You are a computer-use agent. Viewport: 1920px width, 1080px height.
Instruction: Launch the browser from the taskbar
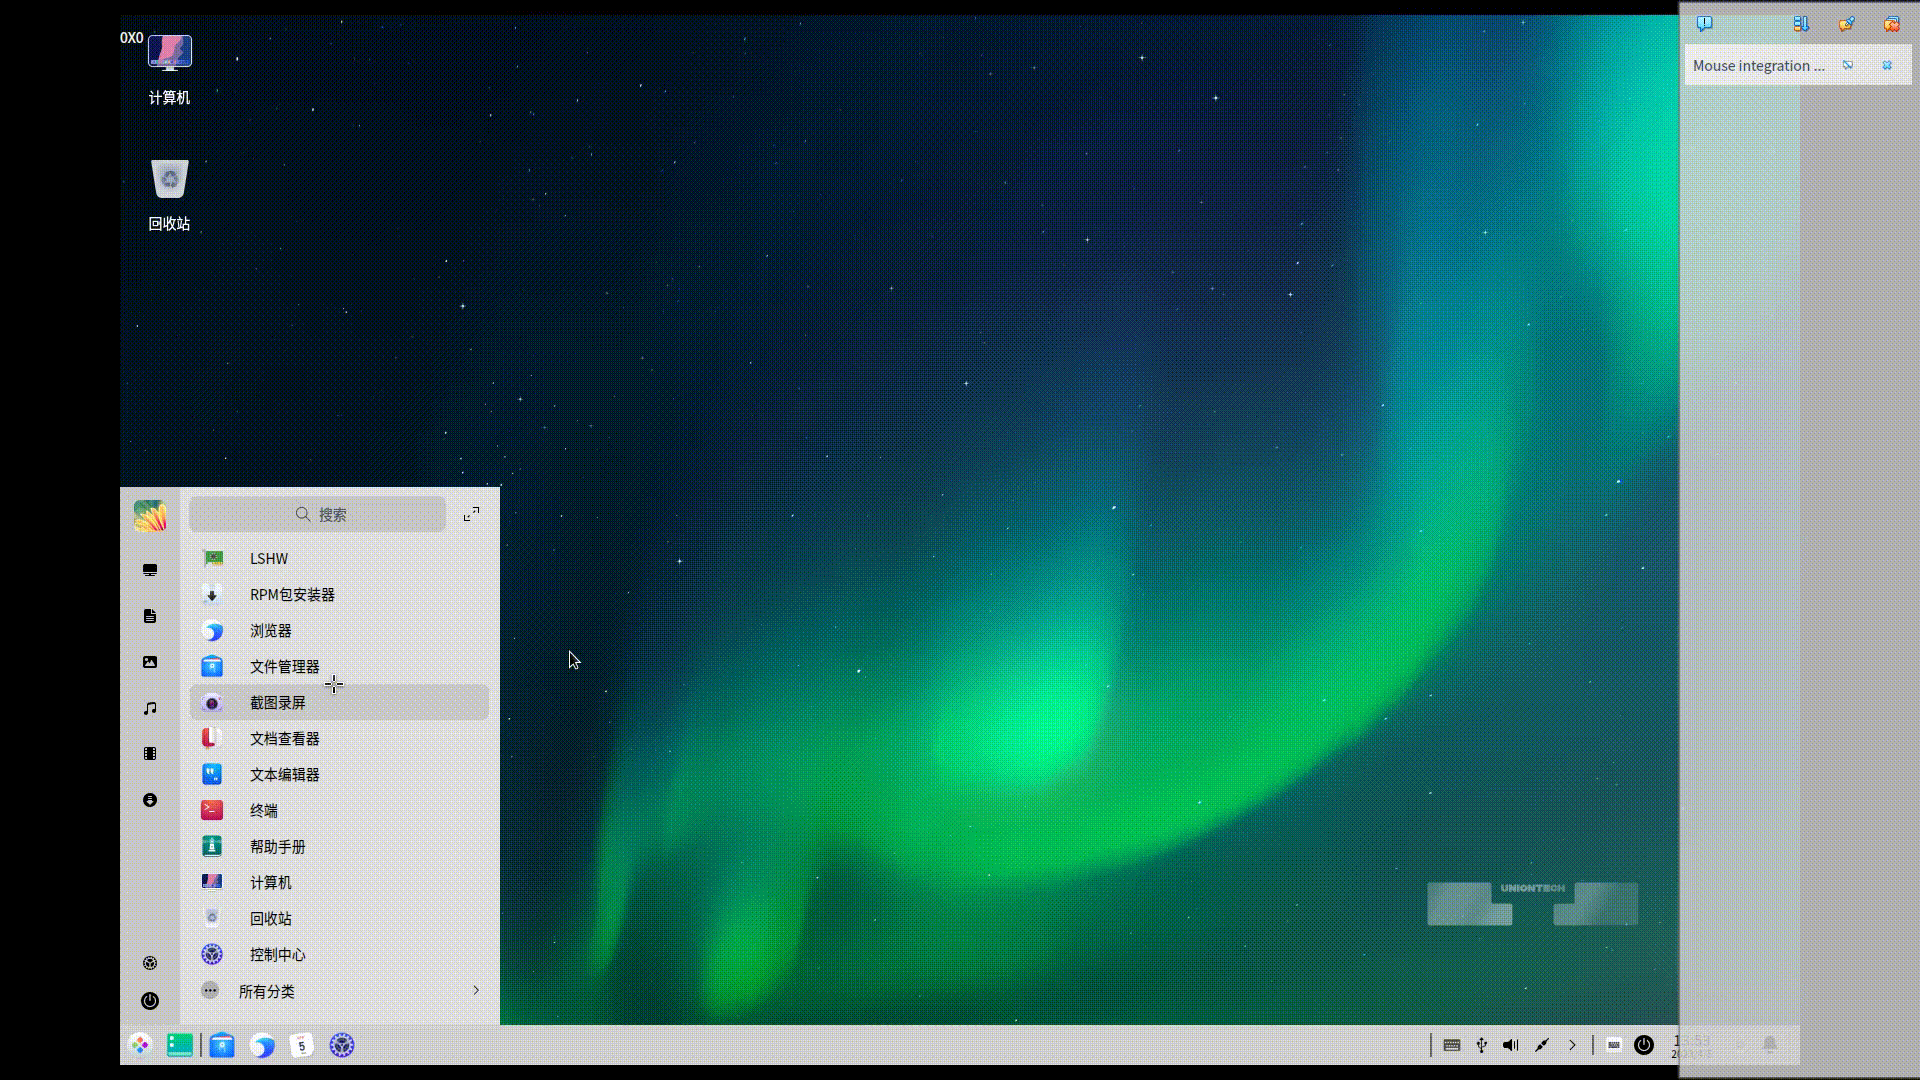coord(262,1045)
